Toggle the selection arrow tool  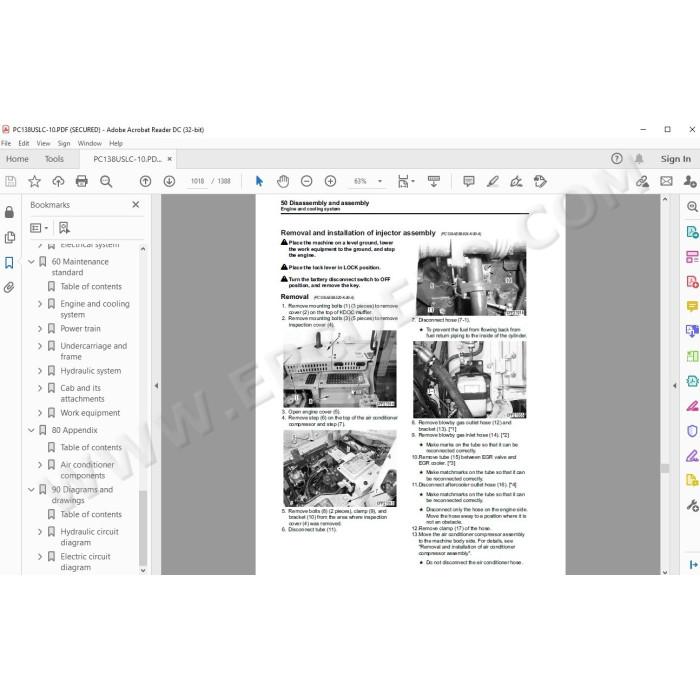click(259, 181)
